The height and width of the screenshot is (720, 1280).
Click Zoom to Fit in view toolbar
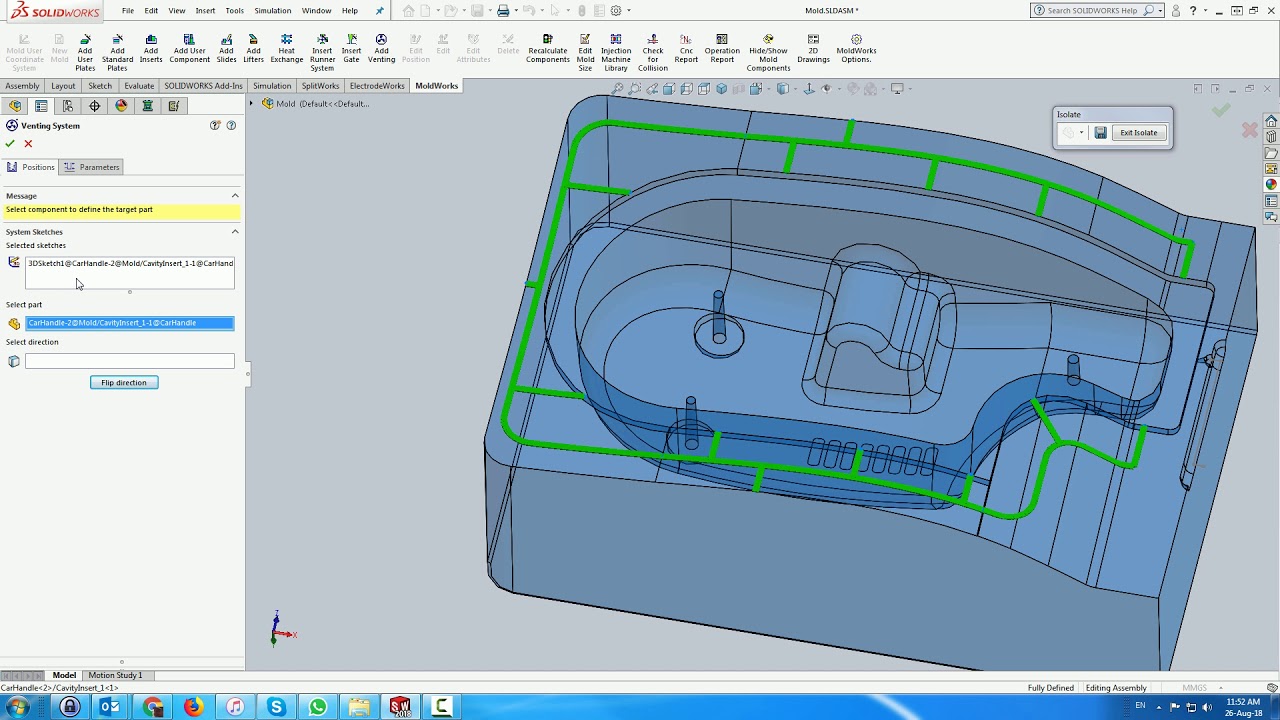(618, 89)
